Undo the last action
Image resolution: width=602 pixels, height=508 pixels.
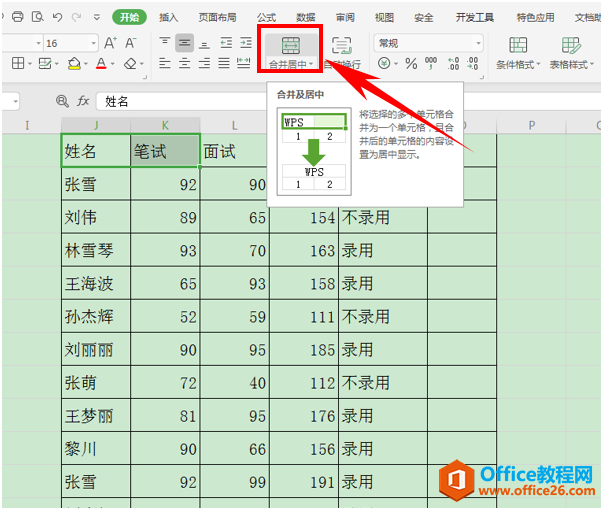click(x=58, y=17)
